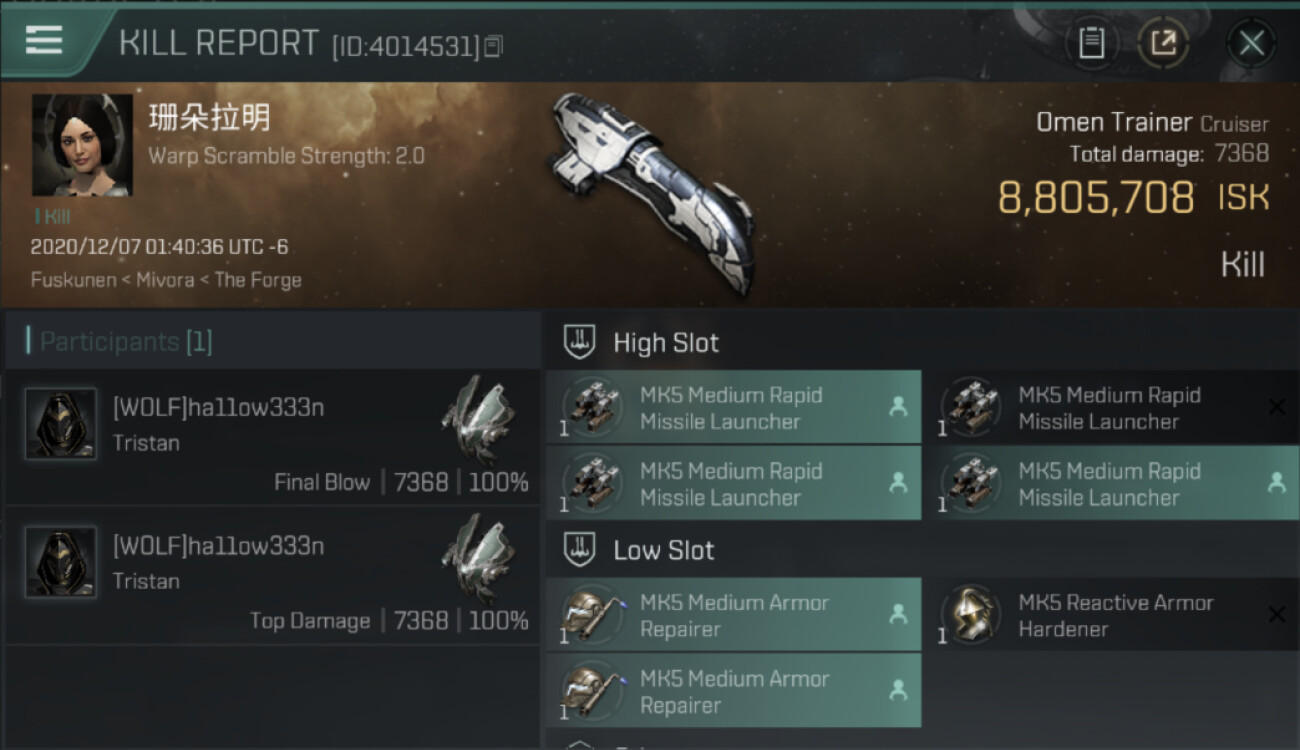The image size is (1300, 750).
Task: Open the hamburger menu icon
Action: coord(45,41)
